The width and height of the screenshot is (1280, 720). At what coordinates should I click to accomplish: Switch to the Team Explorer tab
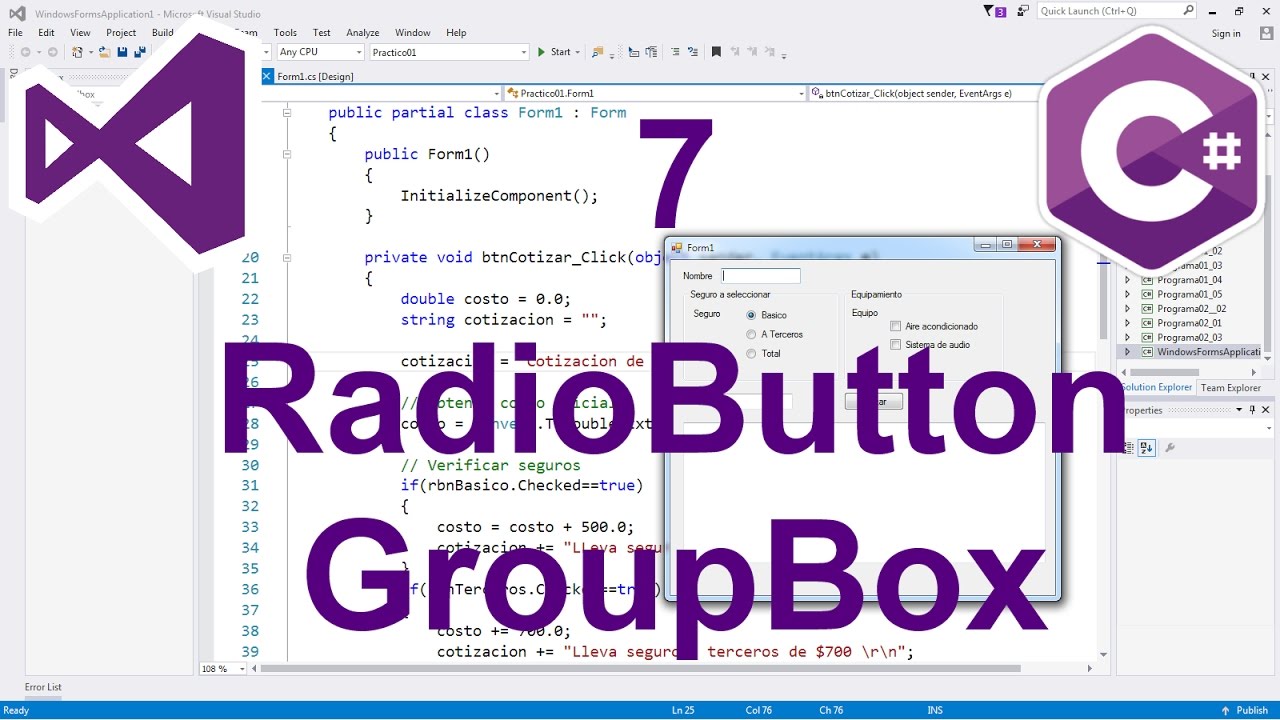[x=1230, y=388]
